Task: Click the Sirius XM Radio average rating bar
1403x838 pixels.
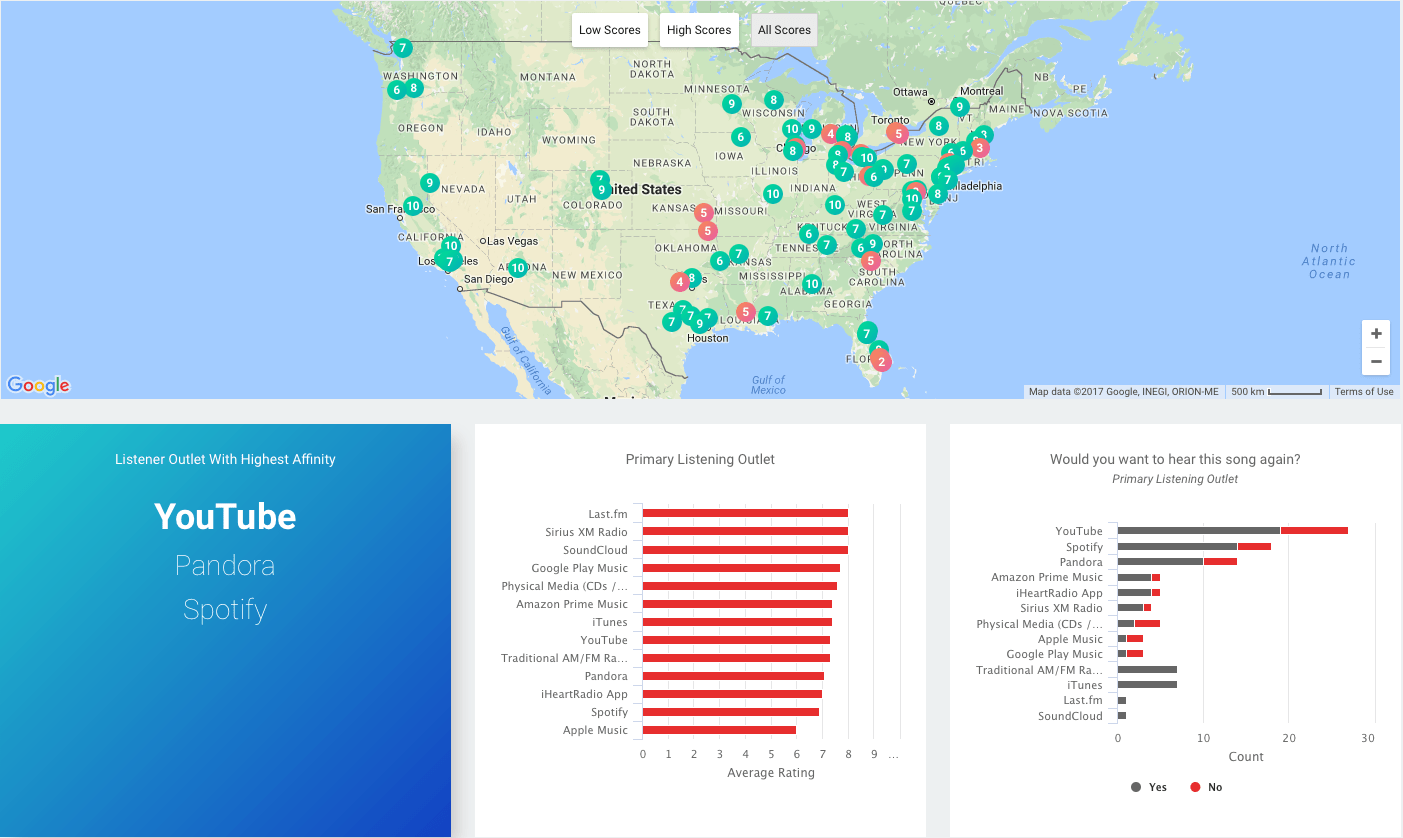Action: (745, 532)
